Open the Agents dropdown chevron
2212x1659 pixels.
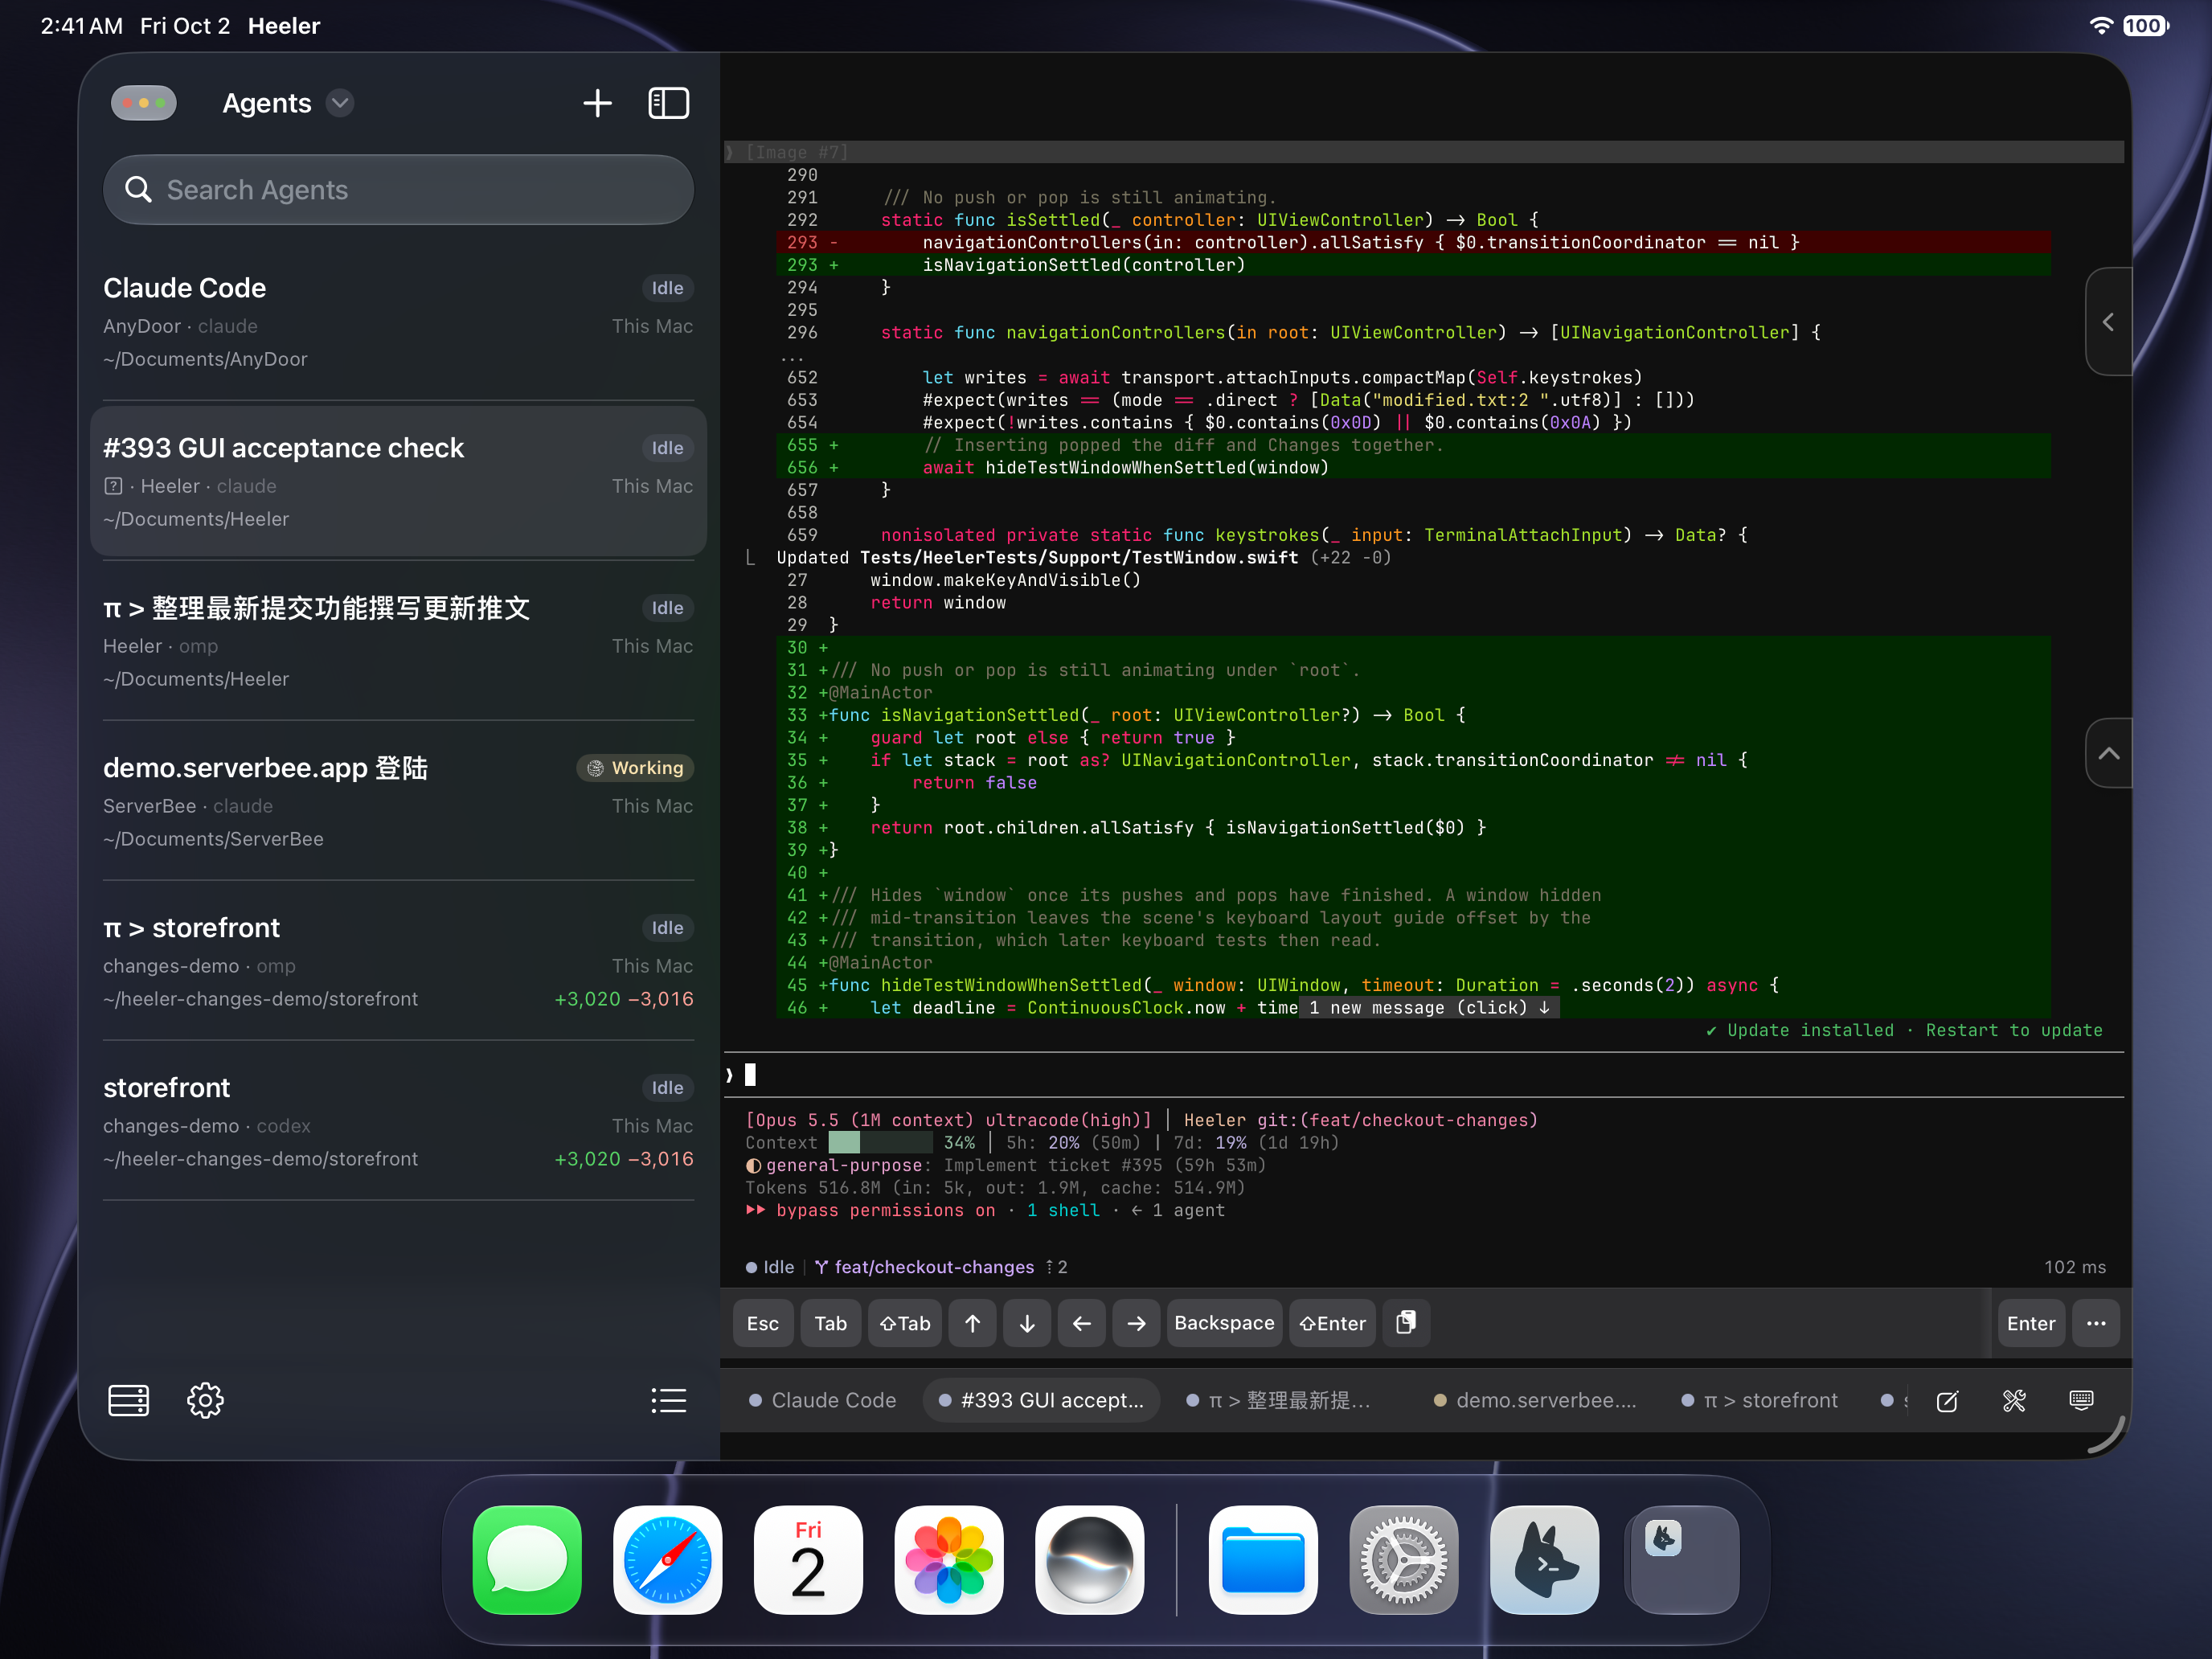click(340, 103)
